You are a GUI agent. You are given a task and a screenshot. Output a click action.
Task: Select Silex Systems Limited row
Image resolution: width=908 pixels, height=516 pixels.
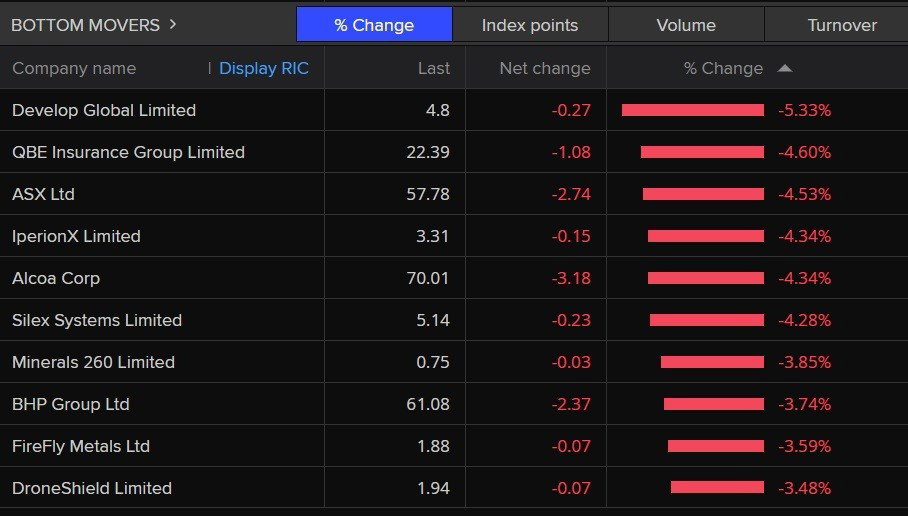pyautogui.click(x=454, y=320)
